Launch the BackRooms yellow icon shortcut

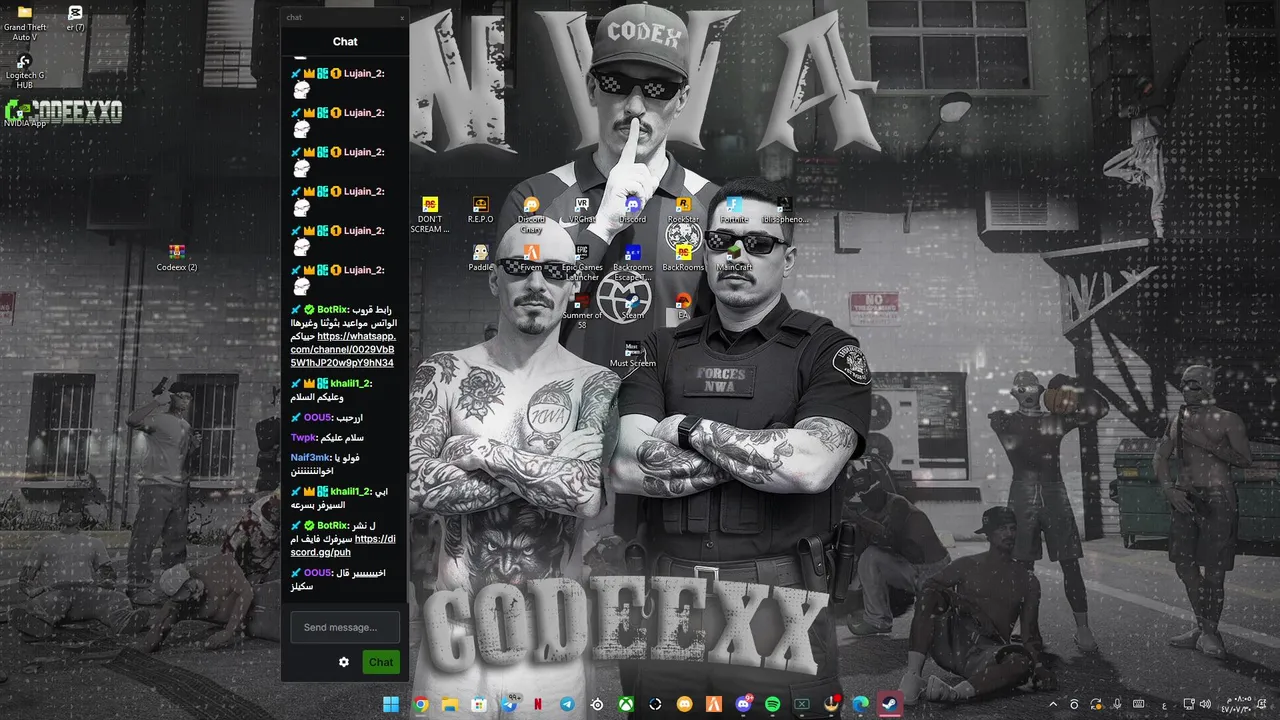683,258
